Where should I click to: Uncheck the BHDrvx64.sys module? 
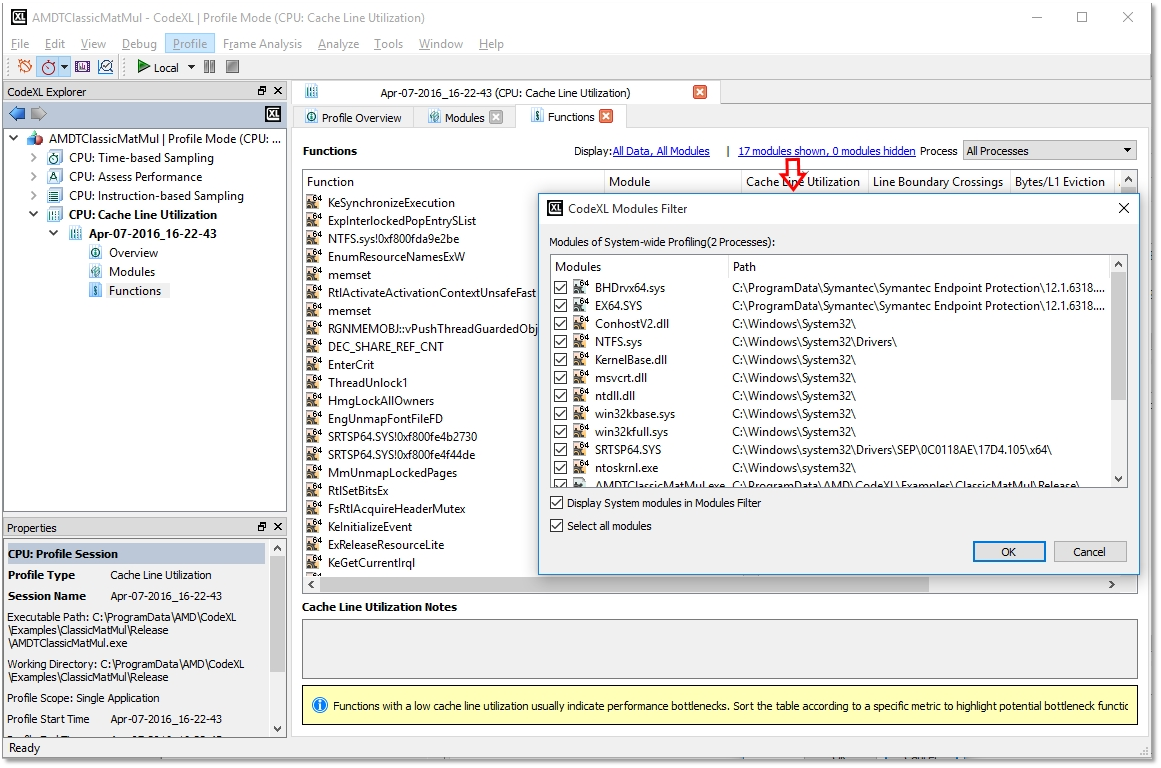561,287
